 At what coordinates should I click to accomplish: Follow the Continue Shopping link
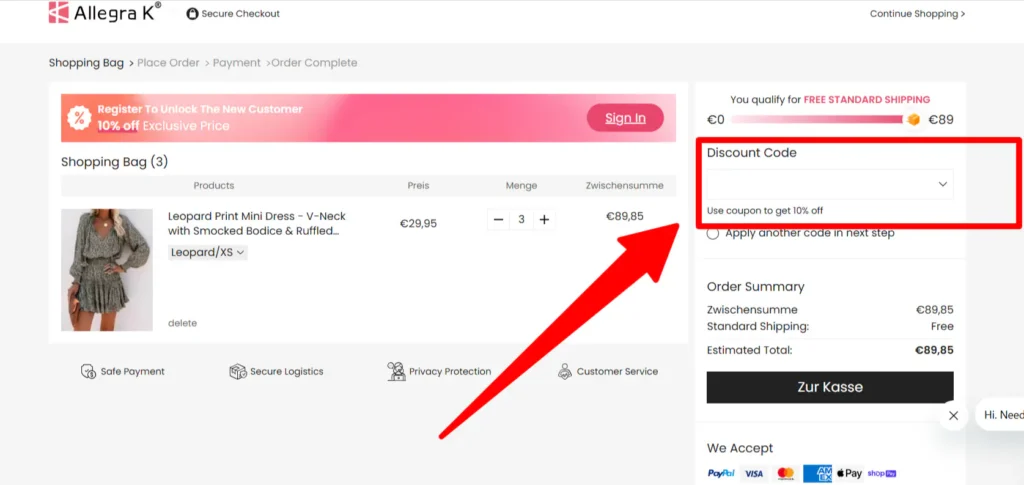(917, 14)
